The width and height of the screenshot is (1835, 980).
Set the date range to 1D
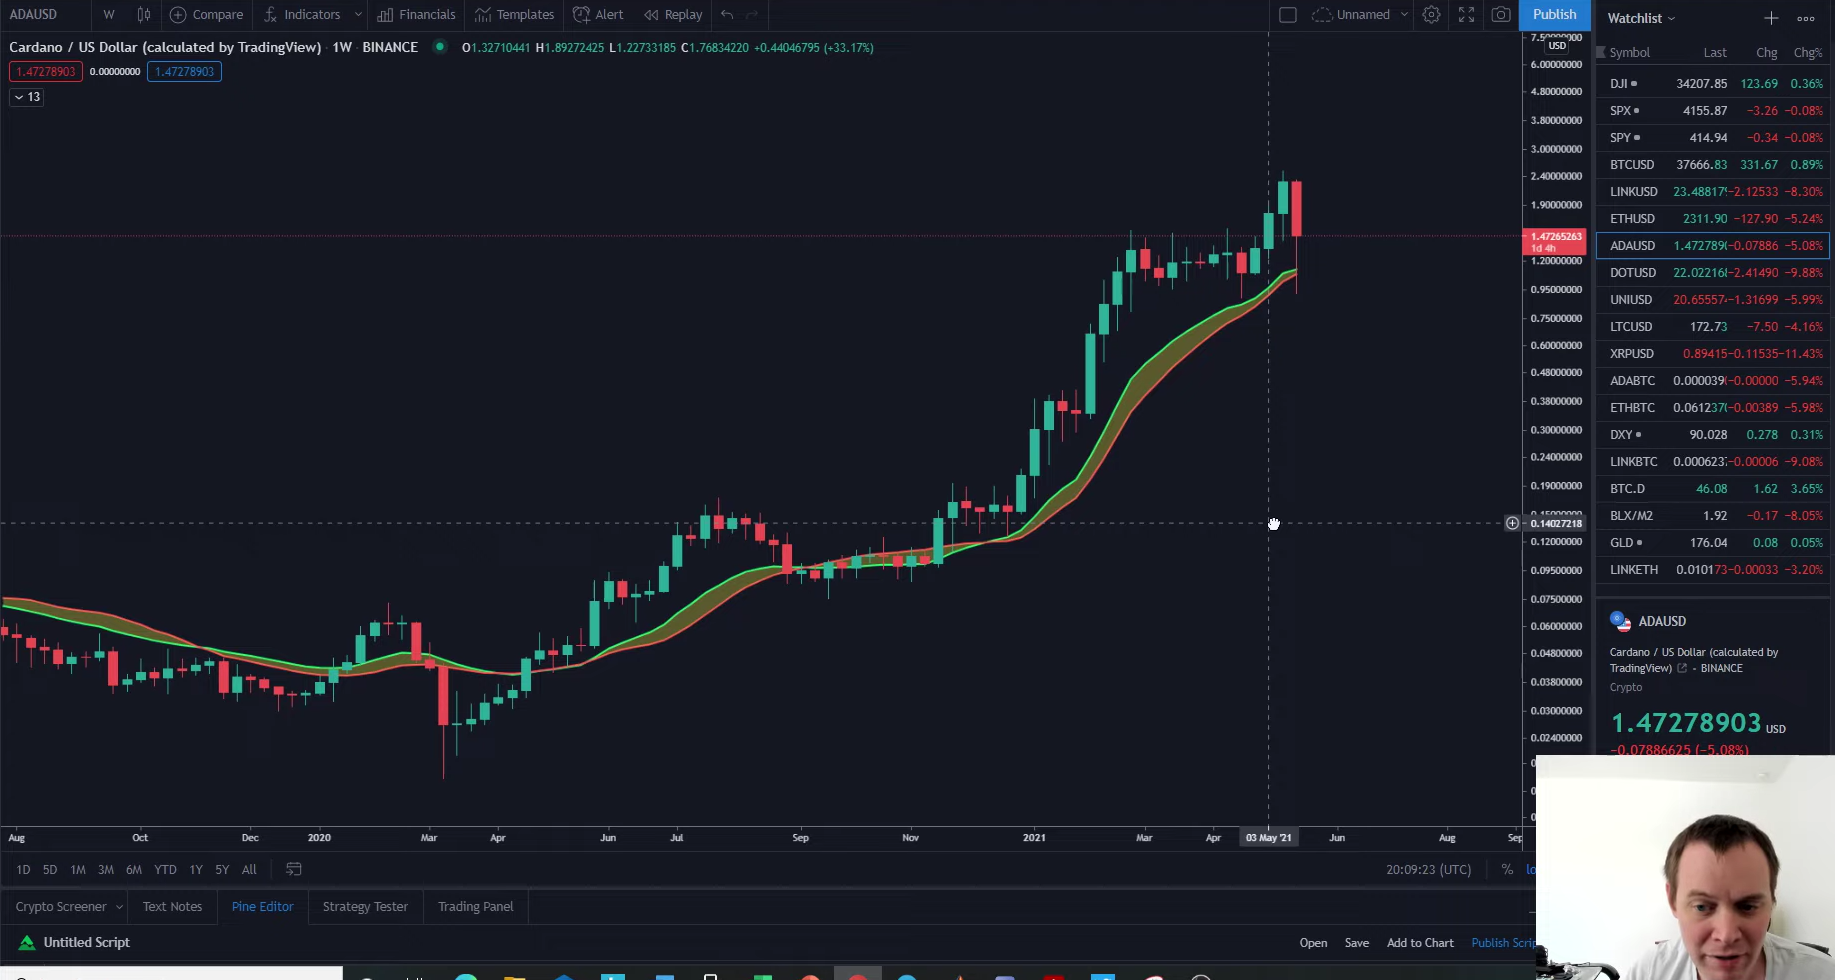coord(23,869)
